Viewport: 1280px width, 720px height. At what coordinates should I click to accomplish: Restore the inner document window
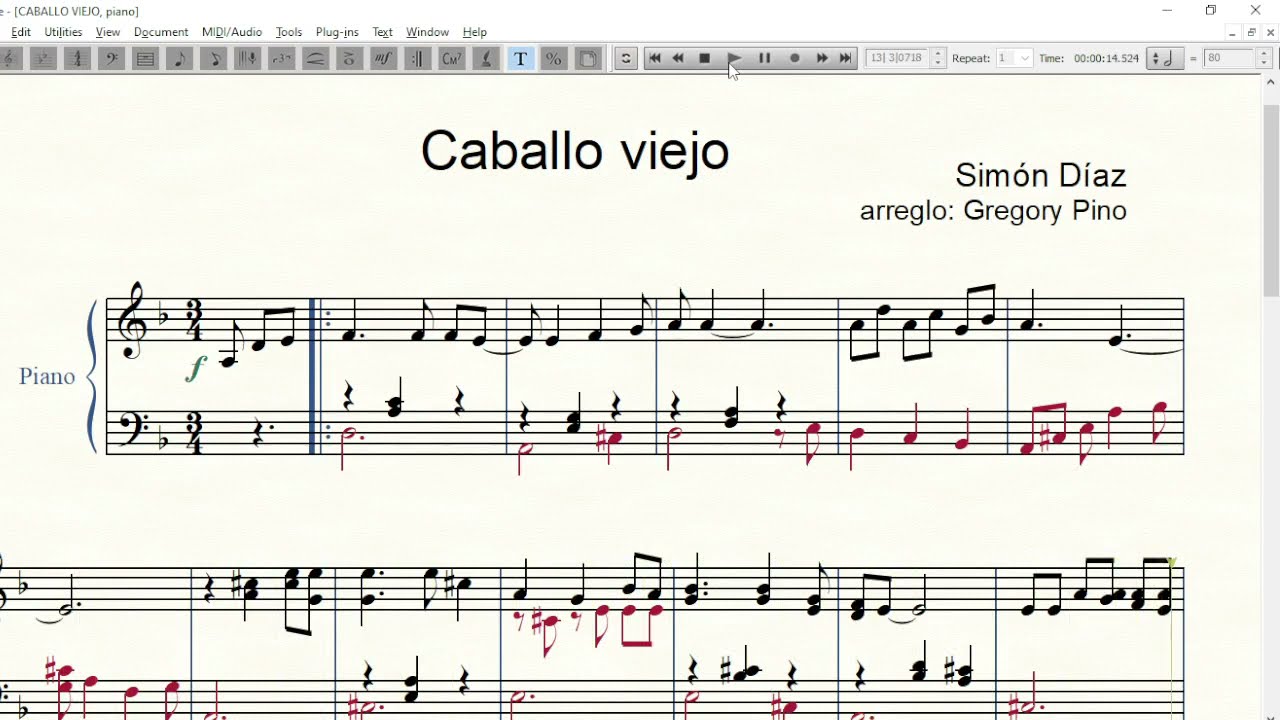(x=1251, y=32)
